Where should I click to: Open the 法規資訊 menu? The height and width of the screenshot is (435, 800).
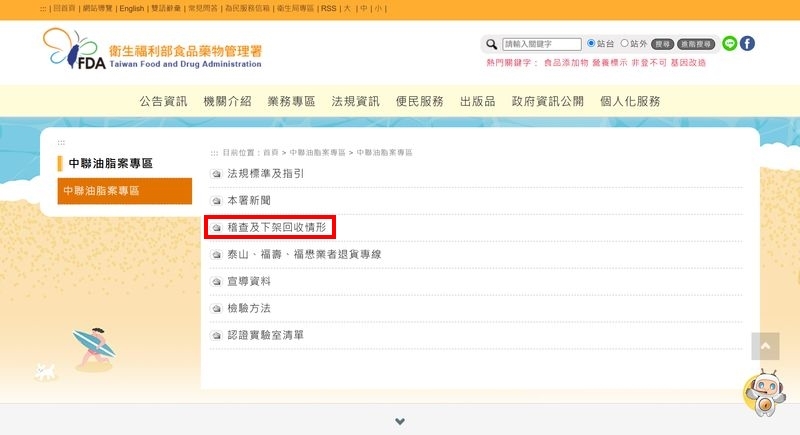pos(356,101)
